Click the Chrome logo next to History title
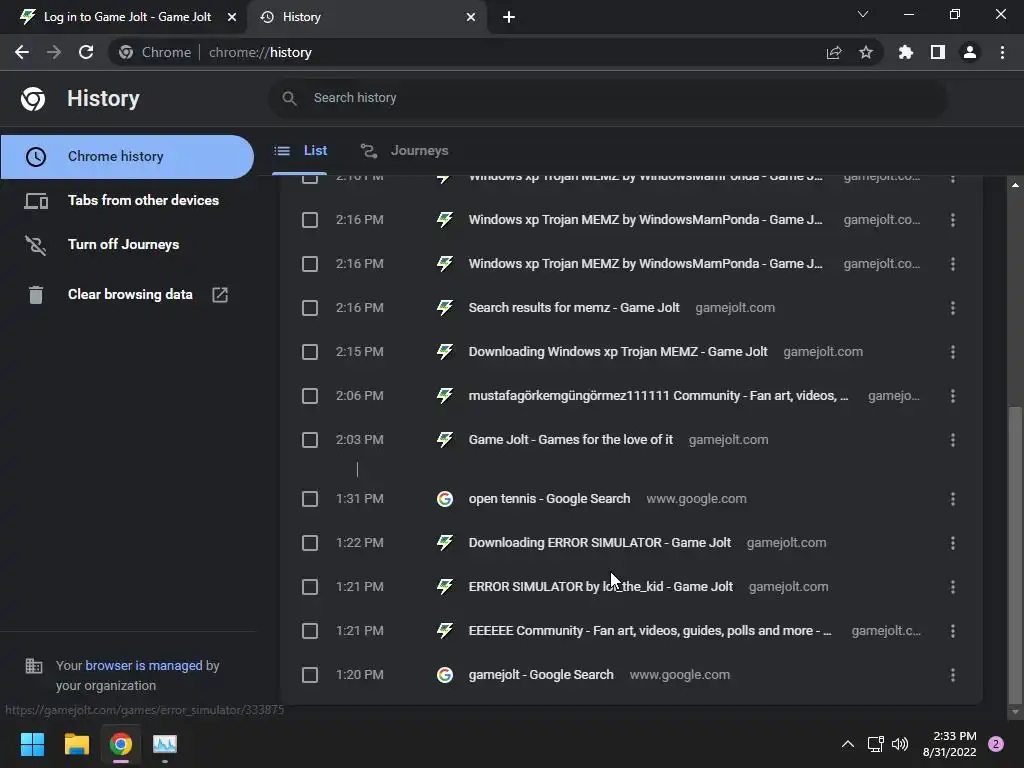Image resolution: width=1024 pixels, height=768 pixels. [33, 99]
